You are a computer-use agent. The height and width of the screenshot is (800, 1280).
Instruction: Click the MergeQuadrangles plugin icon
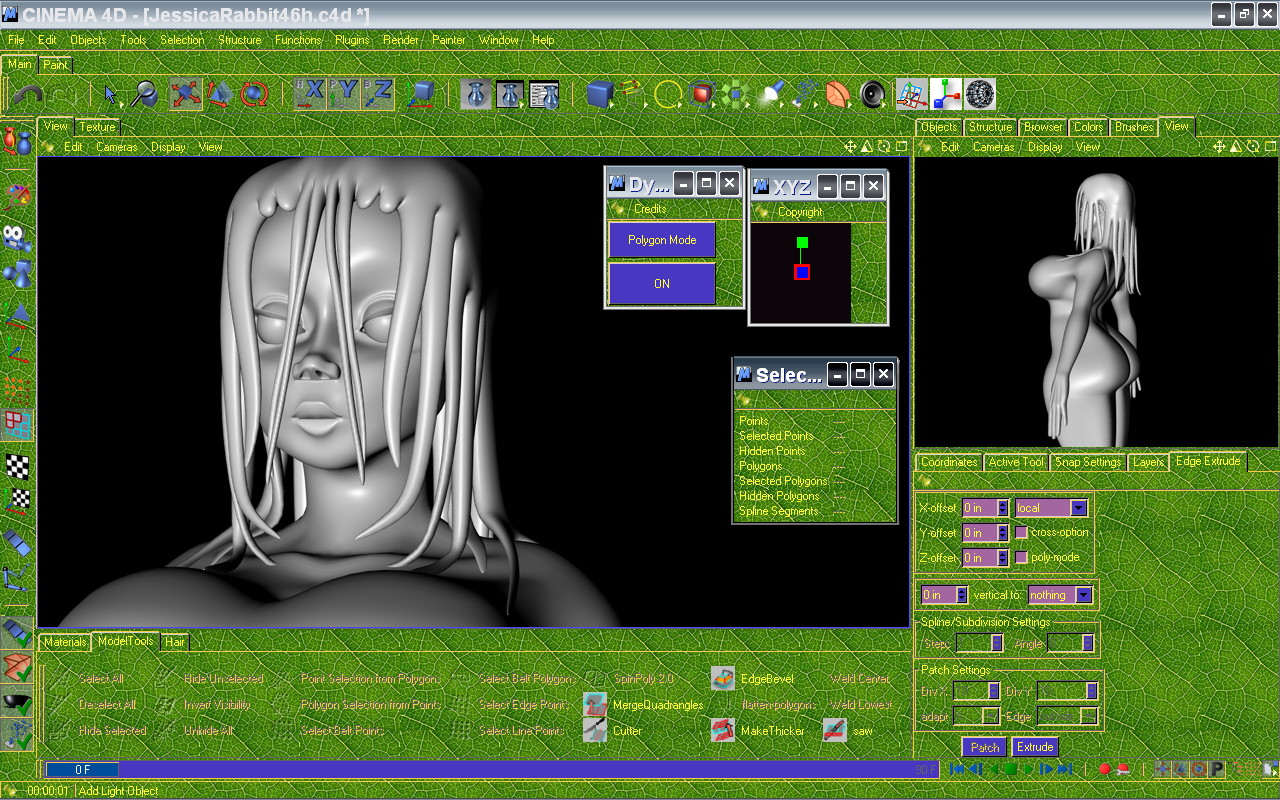tap(595, 705)
